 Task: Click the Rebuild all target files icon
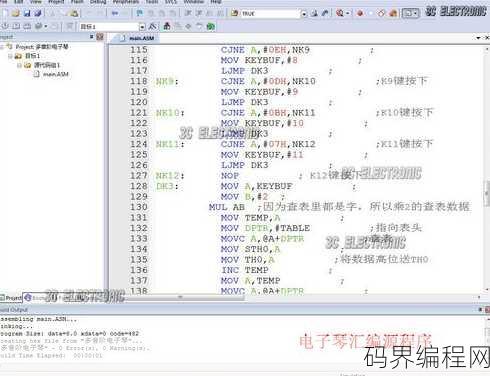(x=27, y=26)
